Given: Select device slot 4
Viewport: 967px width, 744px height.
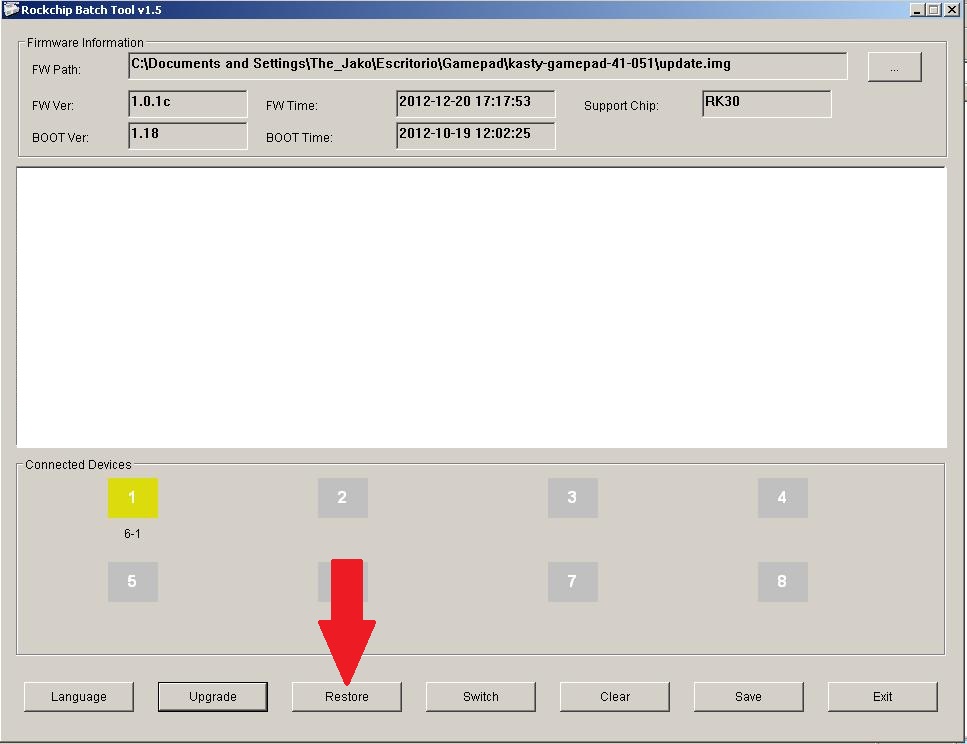Looking at the screenshot, I should click(x=783, y=497).
